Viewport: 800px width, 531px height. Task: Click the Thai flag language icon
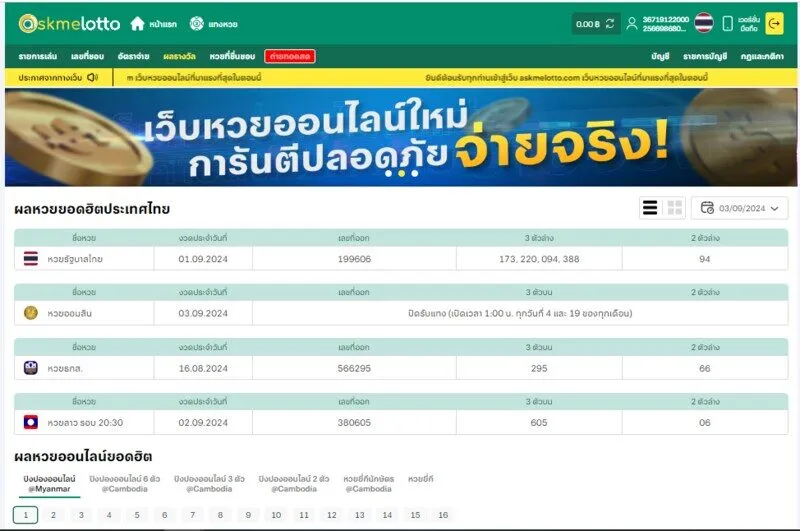point(704,23)
